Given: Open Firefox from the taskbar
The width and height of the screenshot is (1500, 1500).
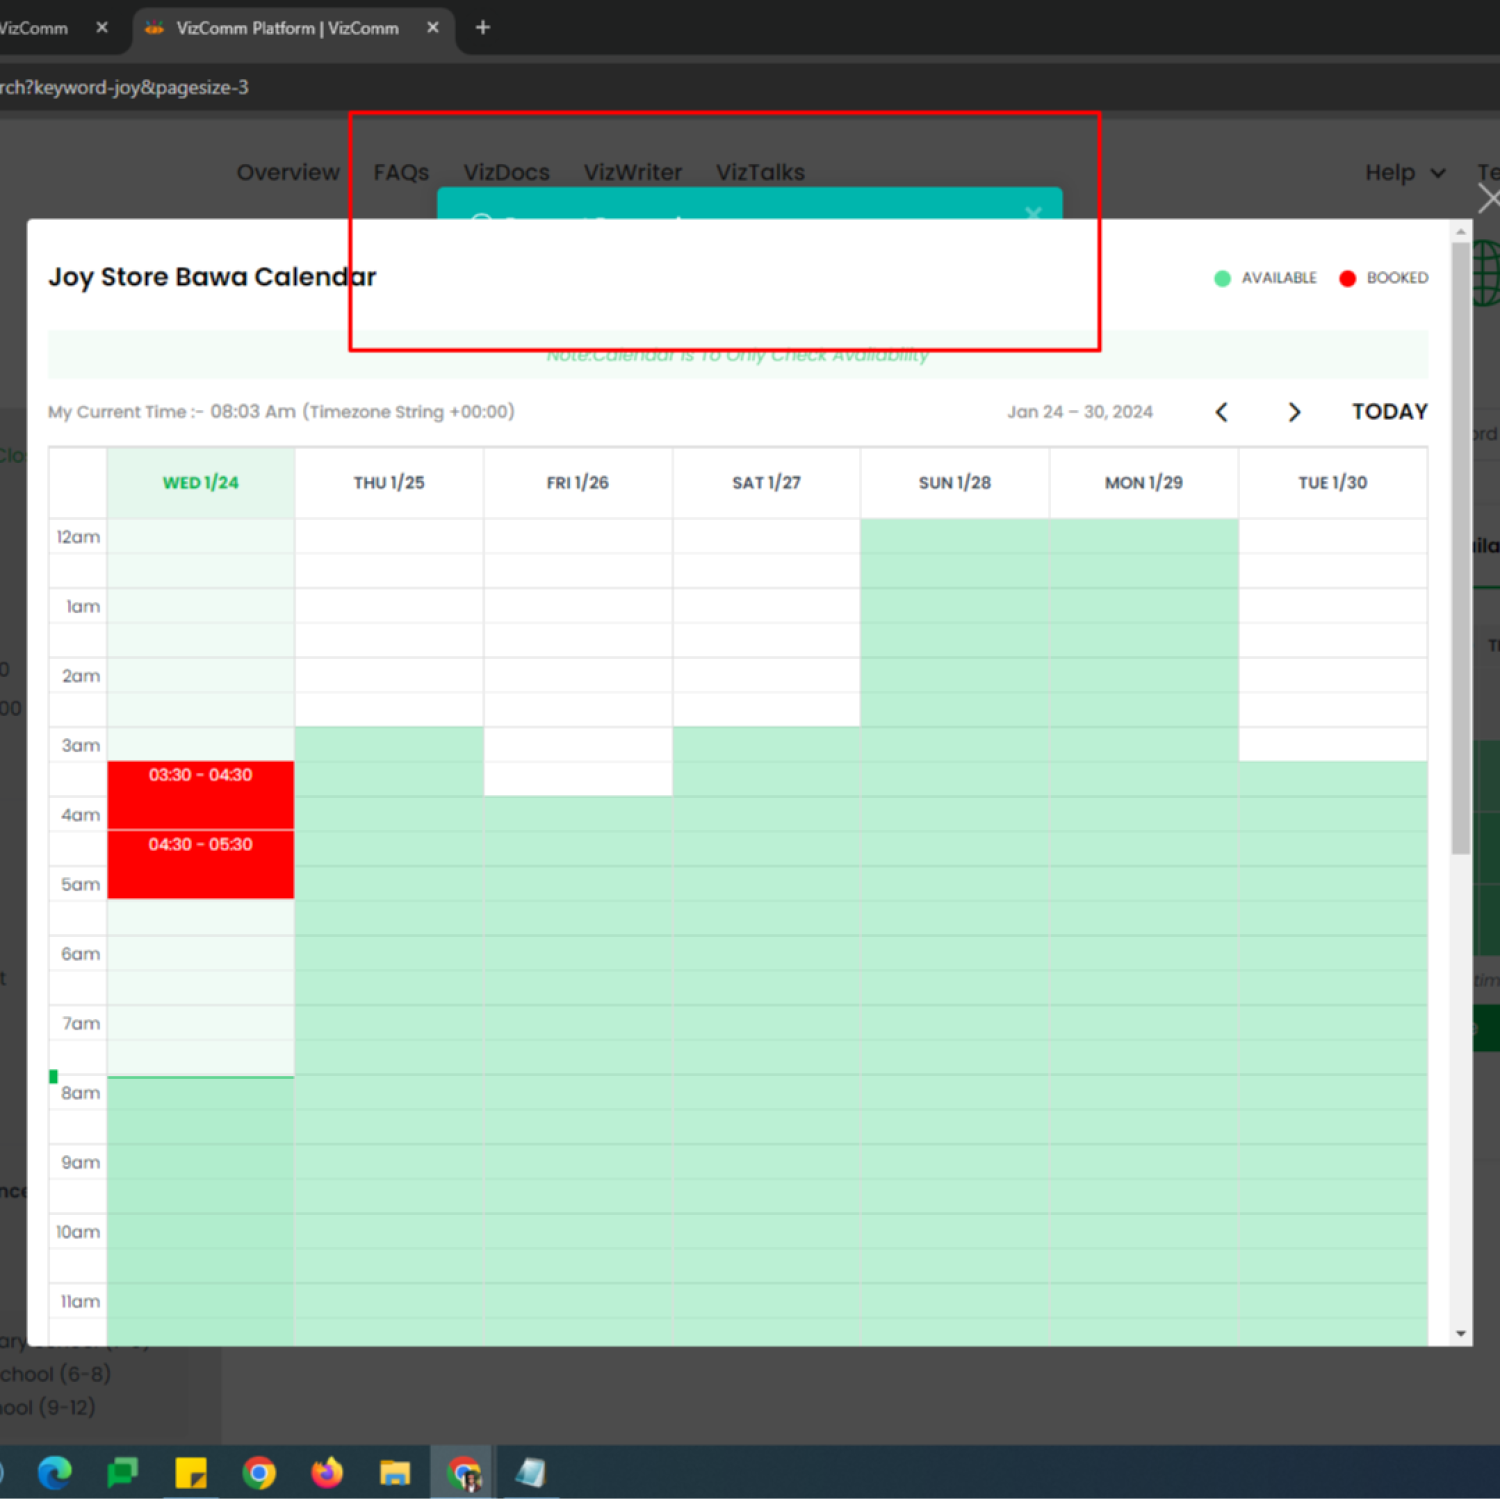Looking at the screenshot, I should coord(327,1473).
